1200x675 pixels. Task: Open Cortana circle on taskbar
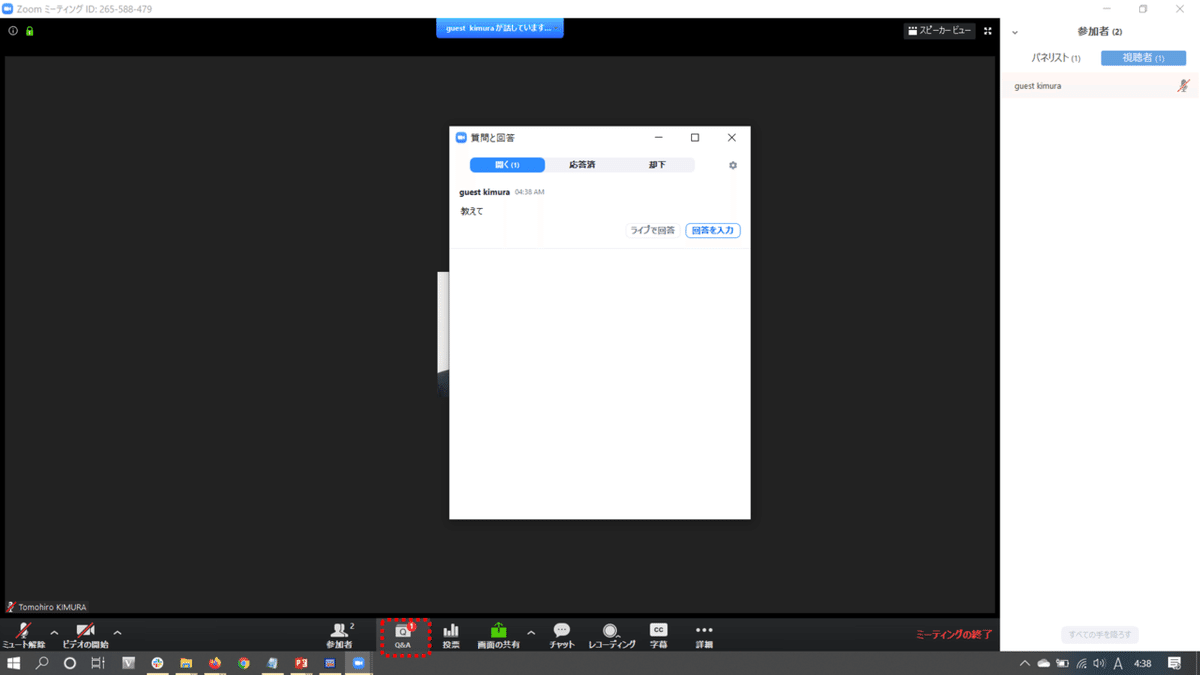coord(70,663)
